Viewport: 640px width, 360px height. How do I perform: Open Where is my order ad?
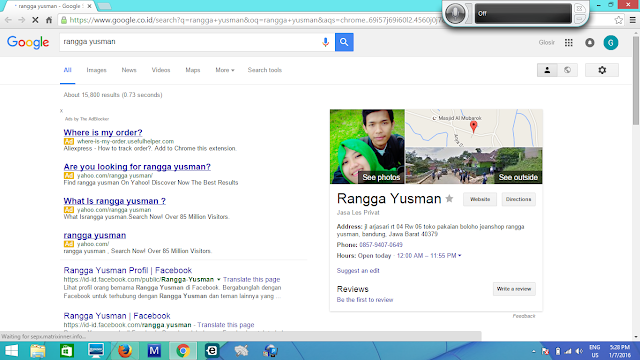coord(103,133)
